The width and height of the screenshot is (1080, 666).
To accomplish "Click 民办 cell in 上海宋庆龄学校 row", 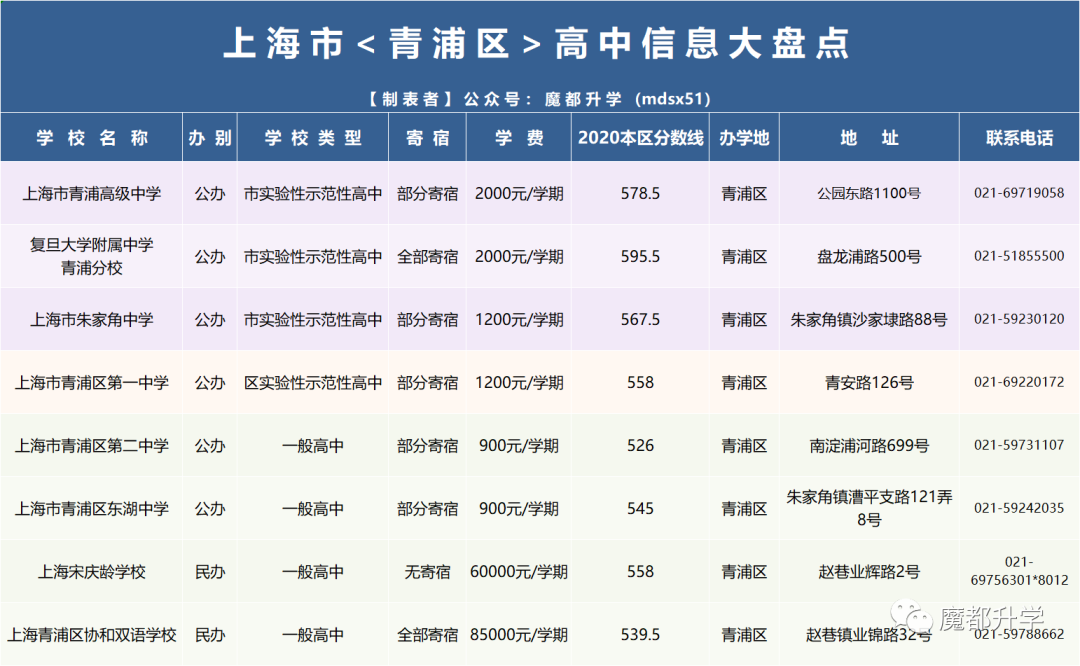I will [210, 572].
